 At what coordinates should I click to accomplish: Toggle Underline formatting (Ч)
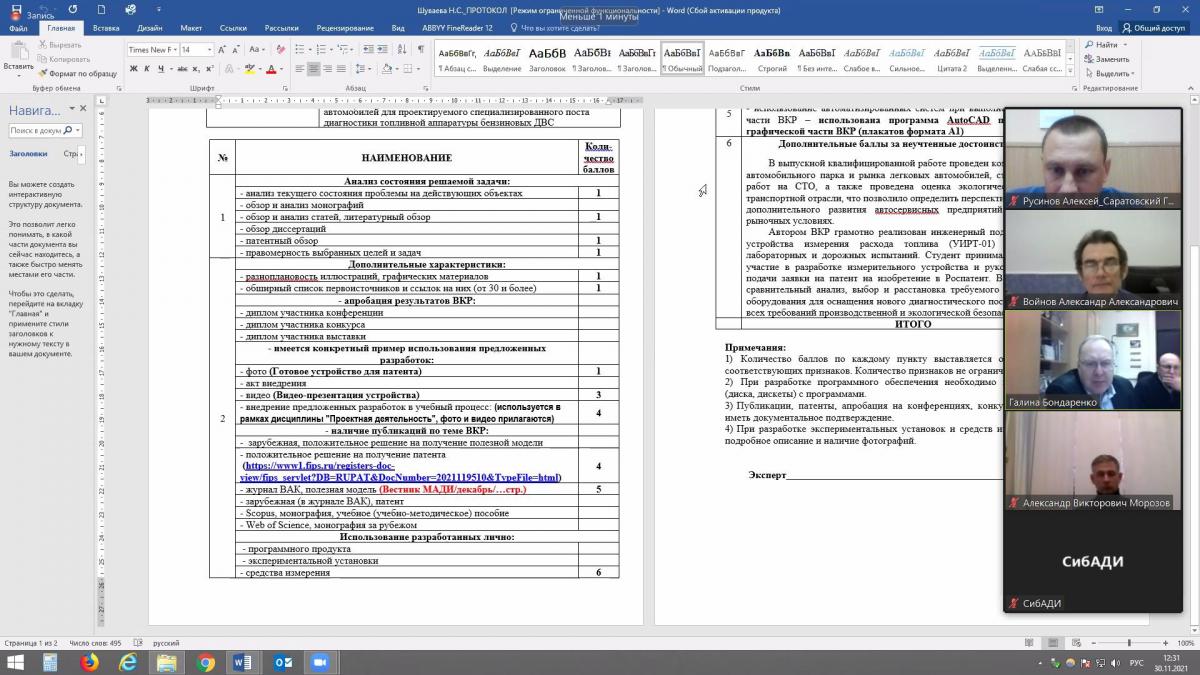coord(160,68)
